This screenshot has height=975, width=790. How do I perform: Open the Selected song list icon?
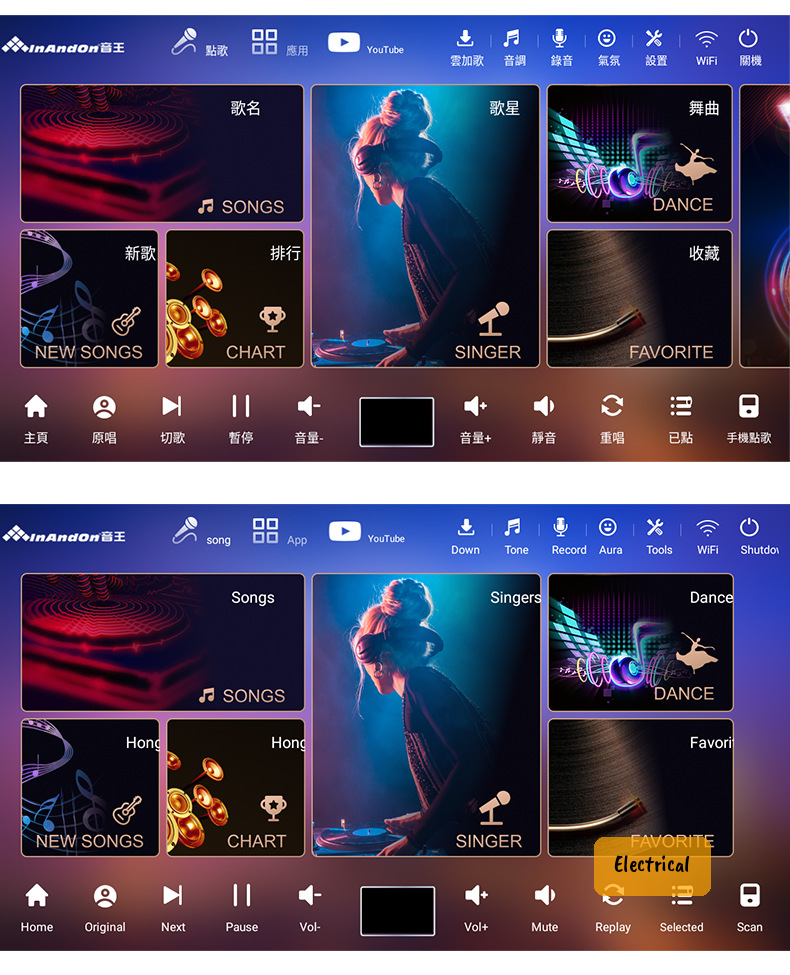[x=681, y=895]
